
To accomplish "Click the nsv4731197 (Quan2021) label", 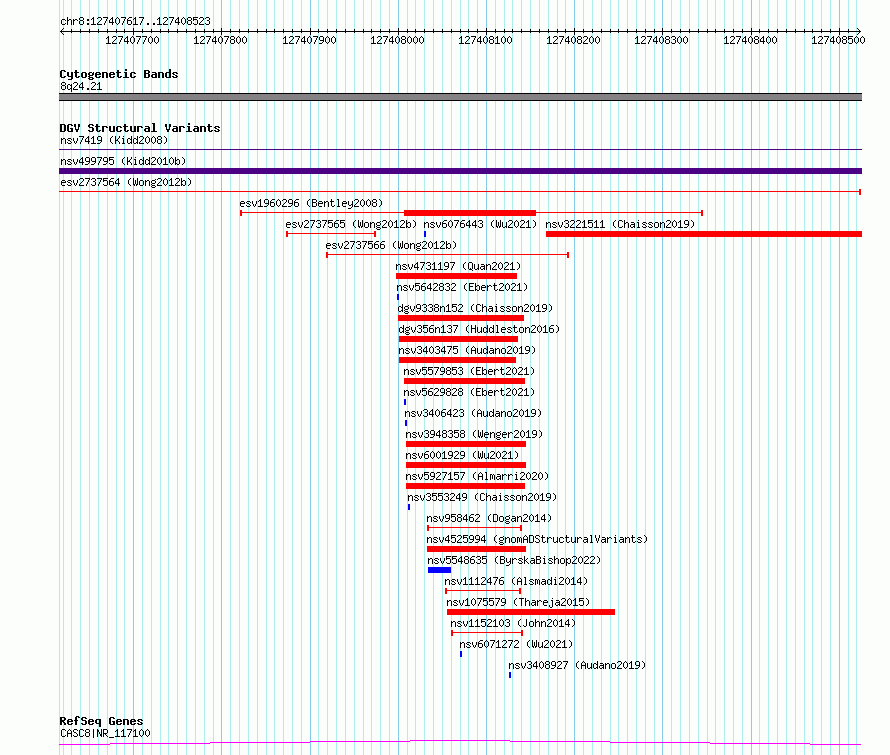I will click(x=458, y=266).
